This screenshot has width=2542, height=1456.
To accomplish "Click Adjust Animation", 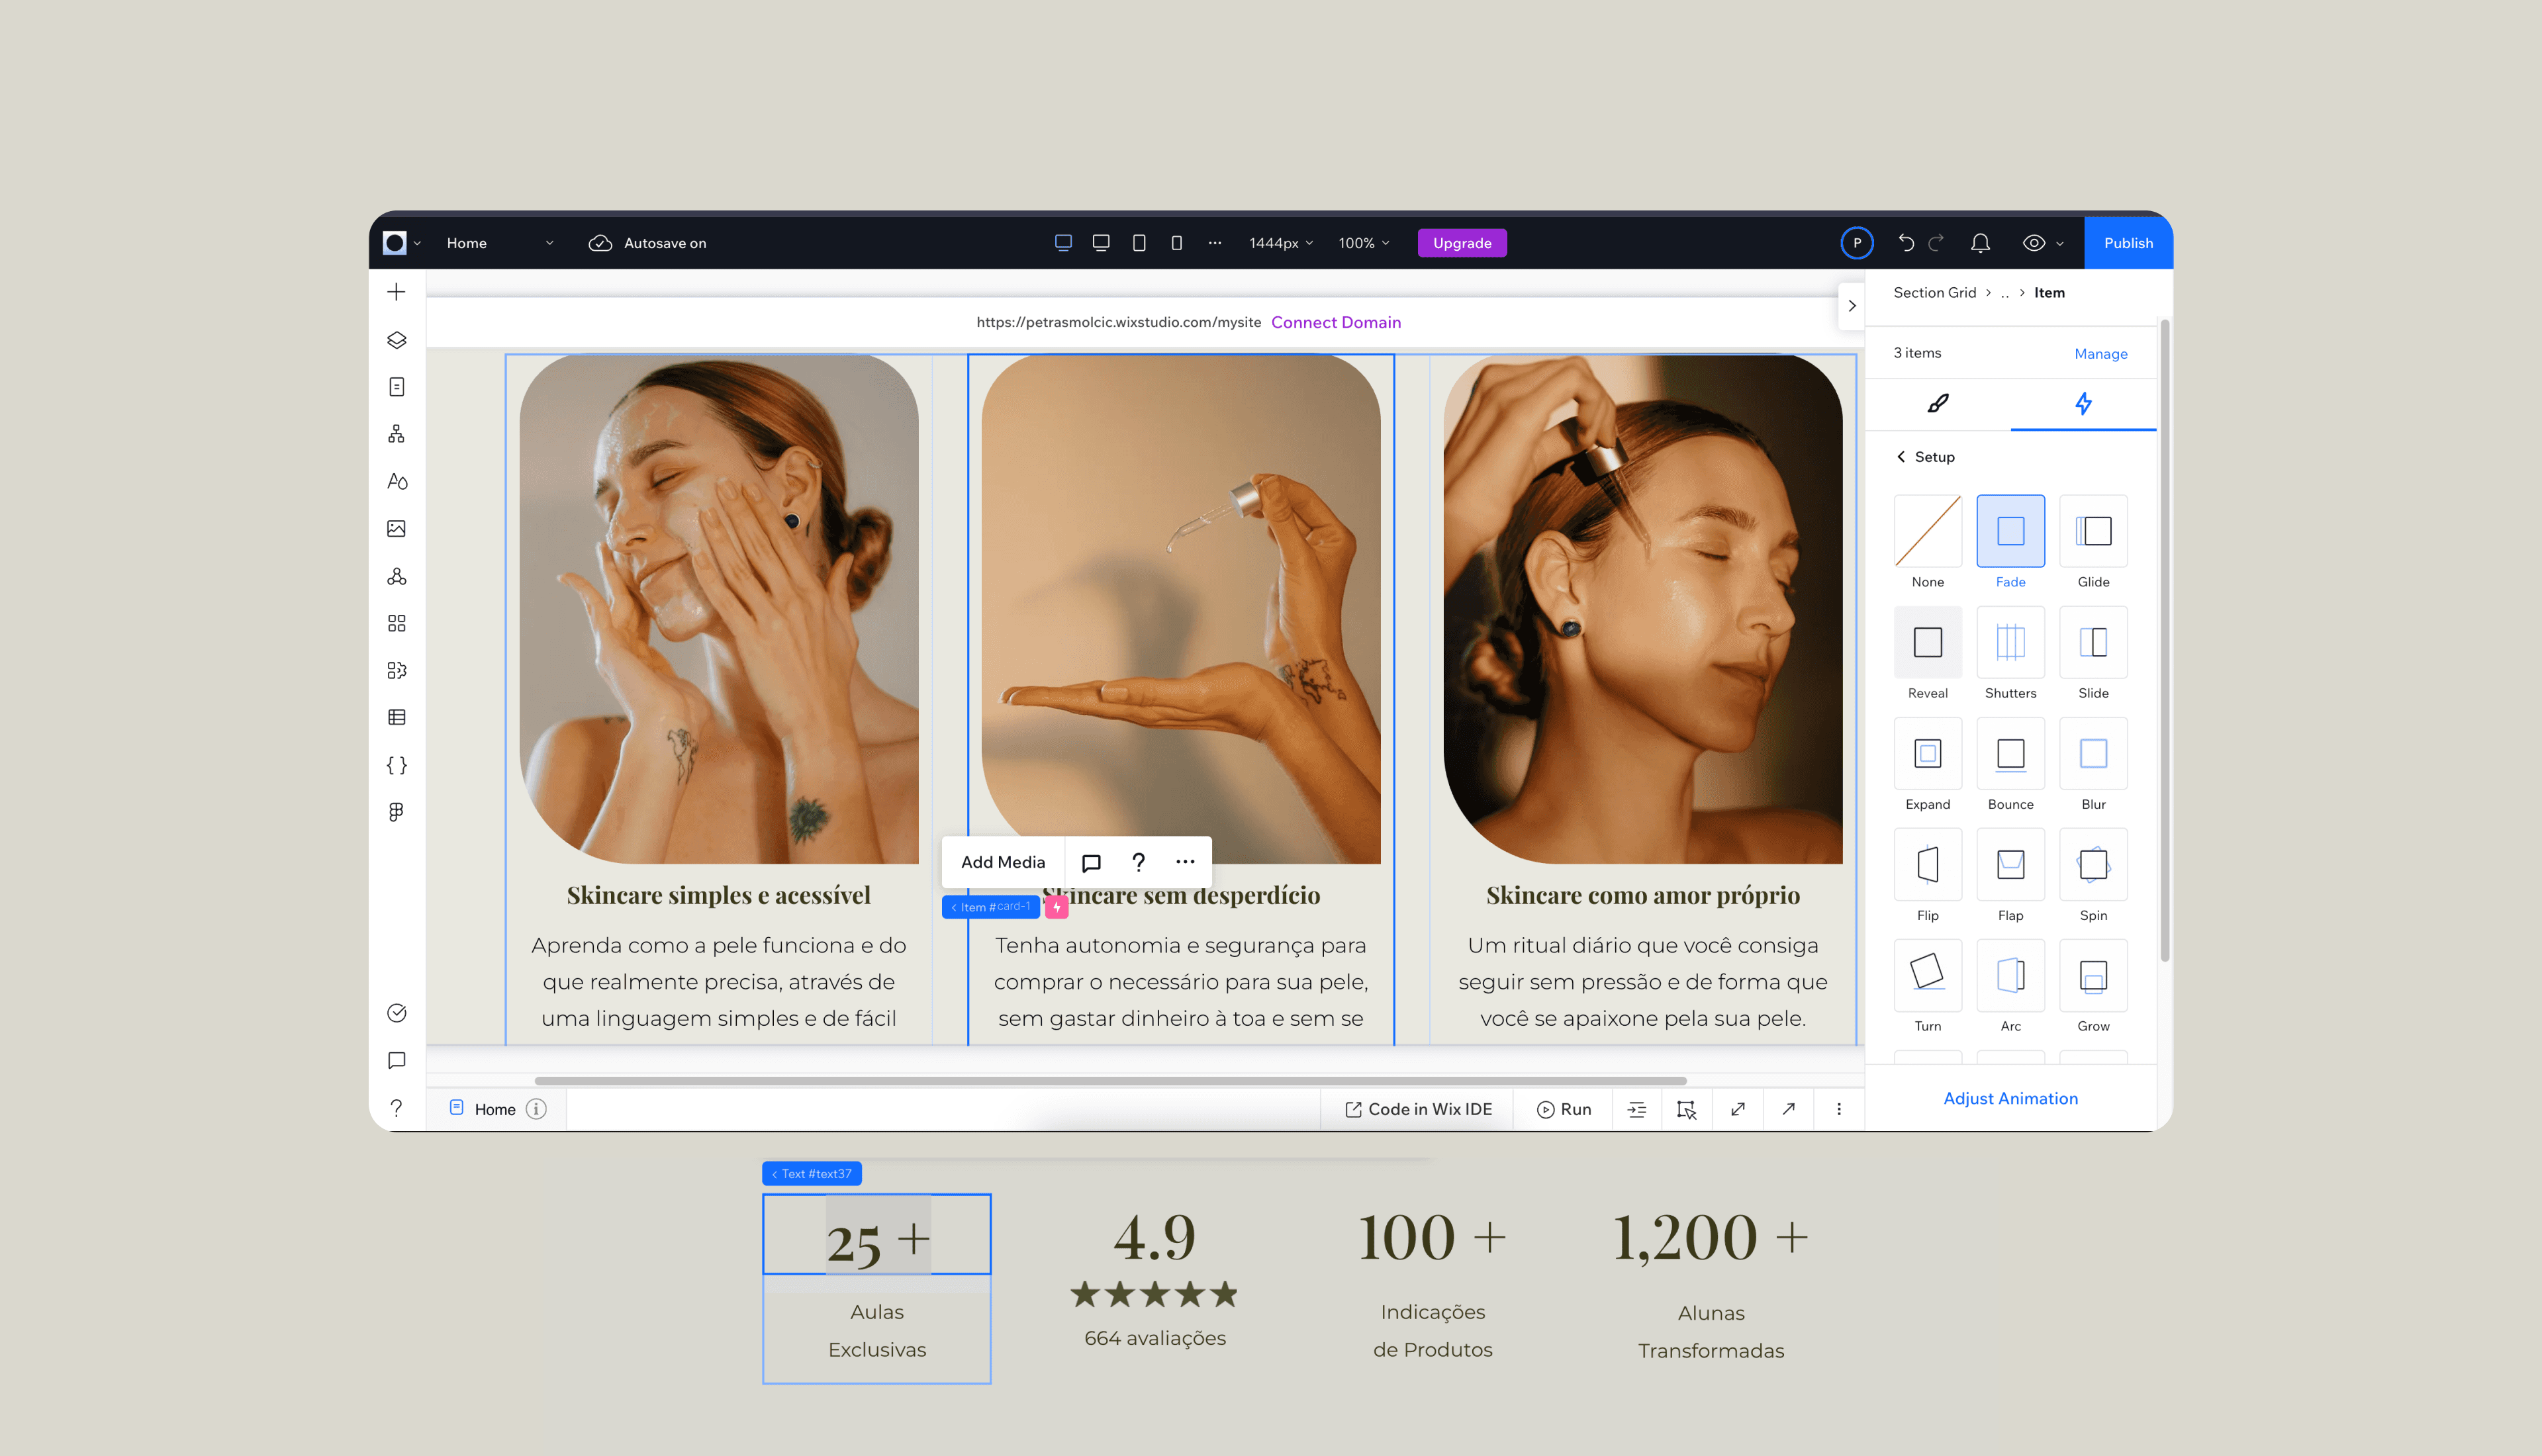I will tap(2010, 1098).
